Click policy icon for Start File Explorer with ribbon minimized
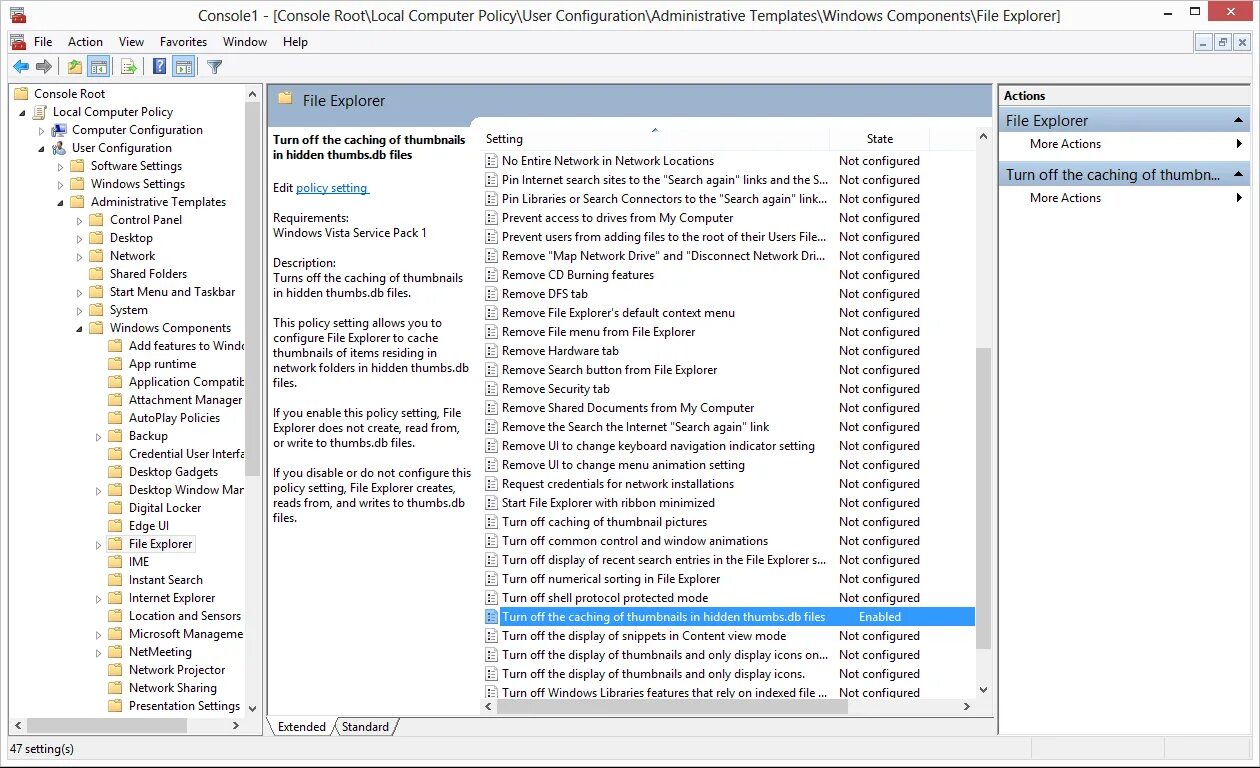Screen dimensions: 1260x768 491,503
